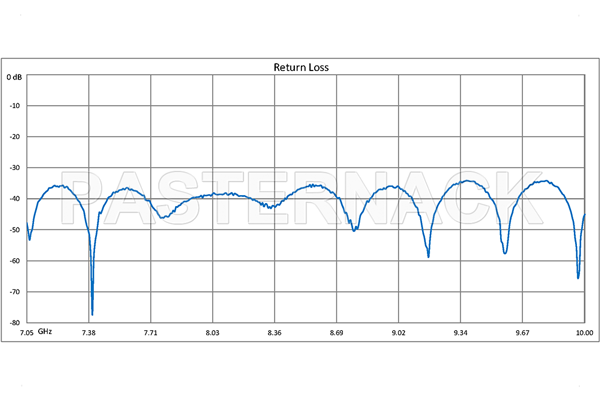Click the 10.00 x-axis end label
600x400 pixels.
pyautogui.click(x=584, y=331)
